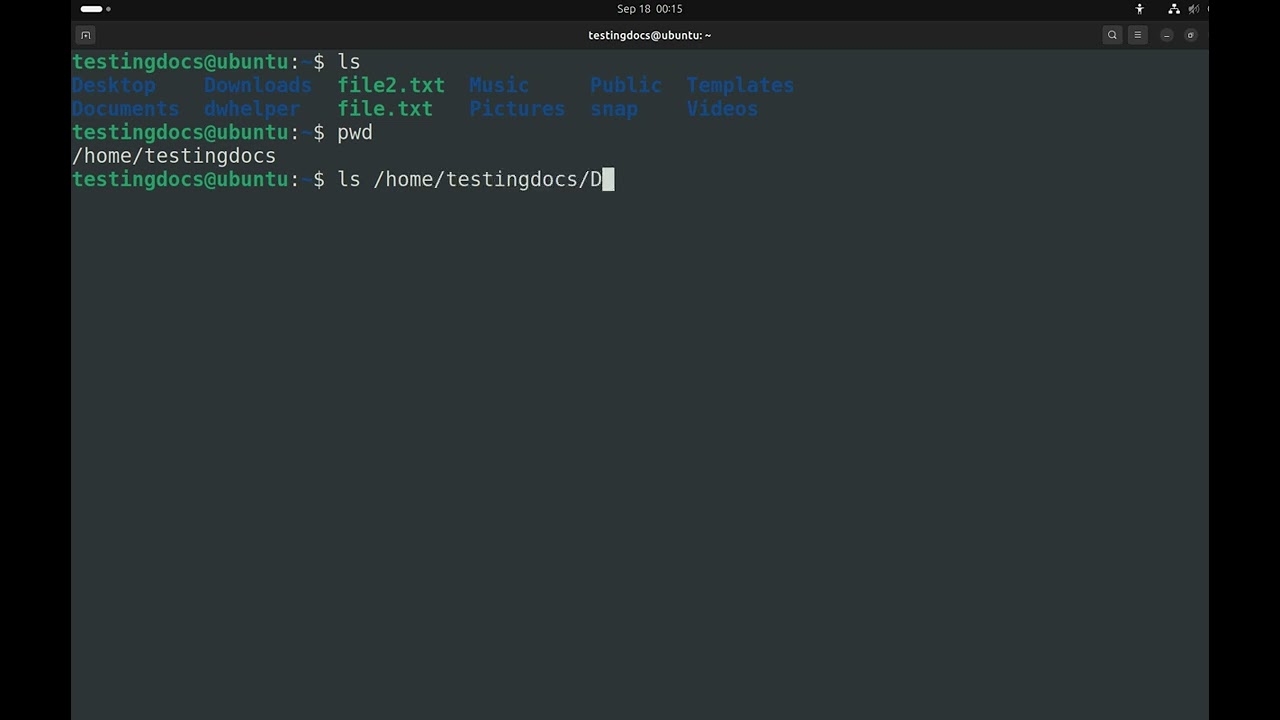Click the Desktop directory name
Viewport: 1280px width, 720px height.
(x=114, y=86)
